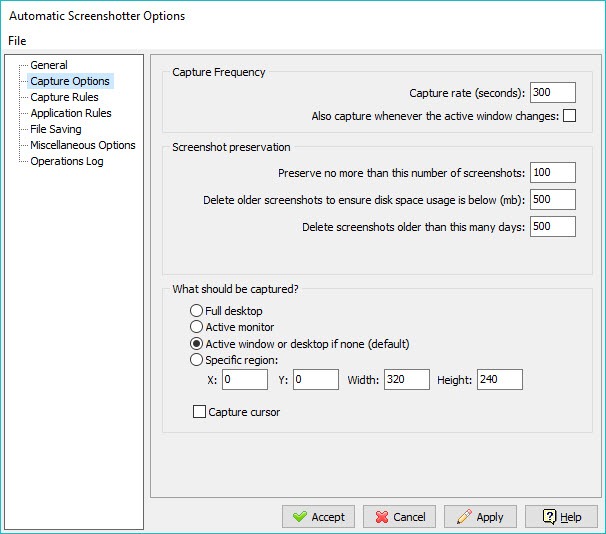Screen dimensions: 606x534
Task: Open the Capture Rules section
Action: pos(65,97)
